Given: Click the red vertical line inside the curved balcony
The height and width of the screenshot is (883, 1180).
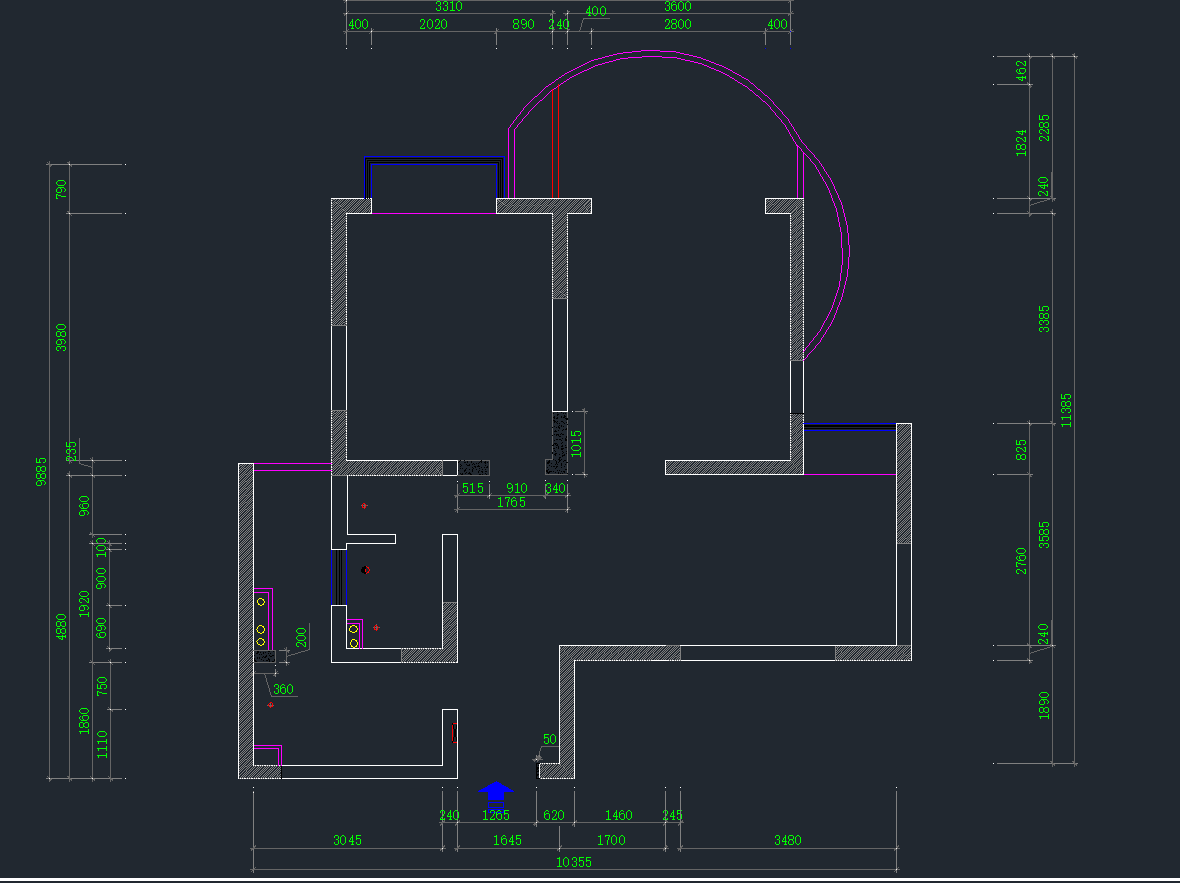Looking at the screenshot, I should (554, 140).
